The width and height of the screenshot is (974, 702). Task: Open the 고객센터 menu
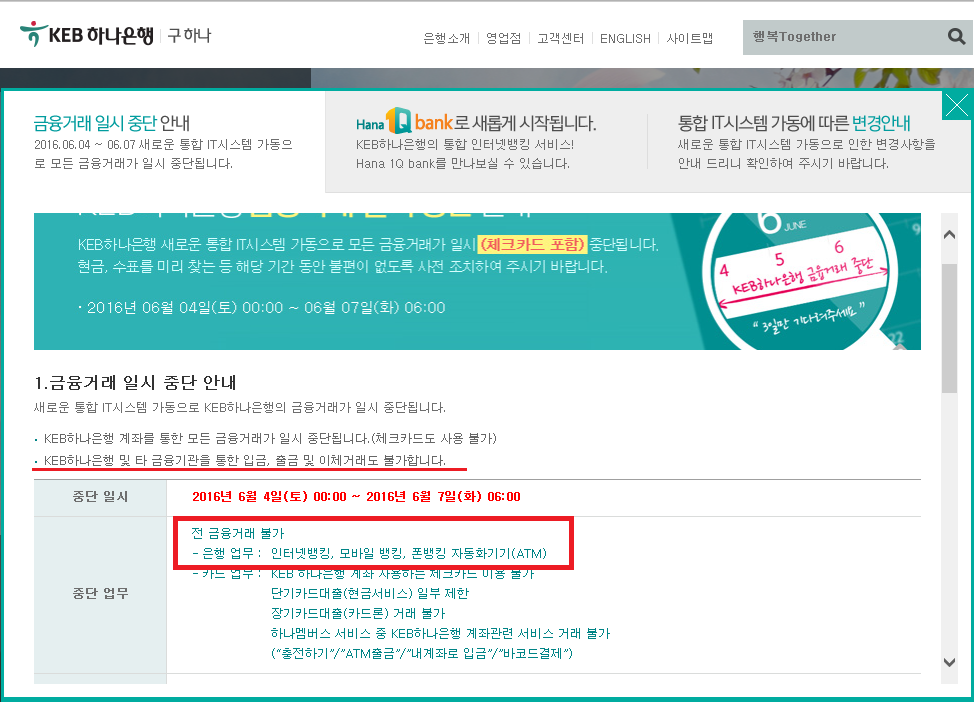[x=560, y=39]
